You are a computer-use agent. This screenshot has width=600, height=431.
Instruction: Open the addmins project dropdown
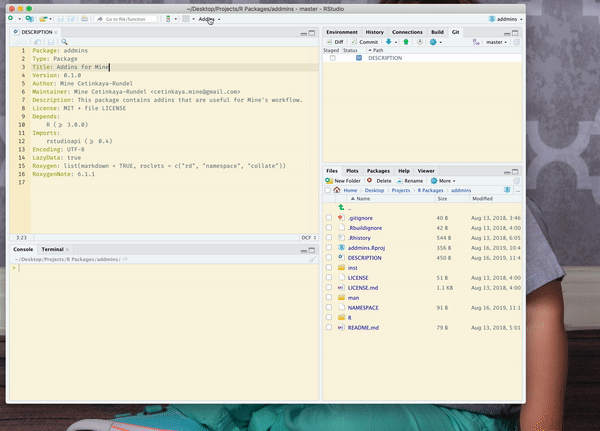[x=505, y=19]
